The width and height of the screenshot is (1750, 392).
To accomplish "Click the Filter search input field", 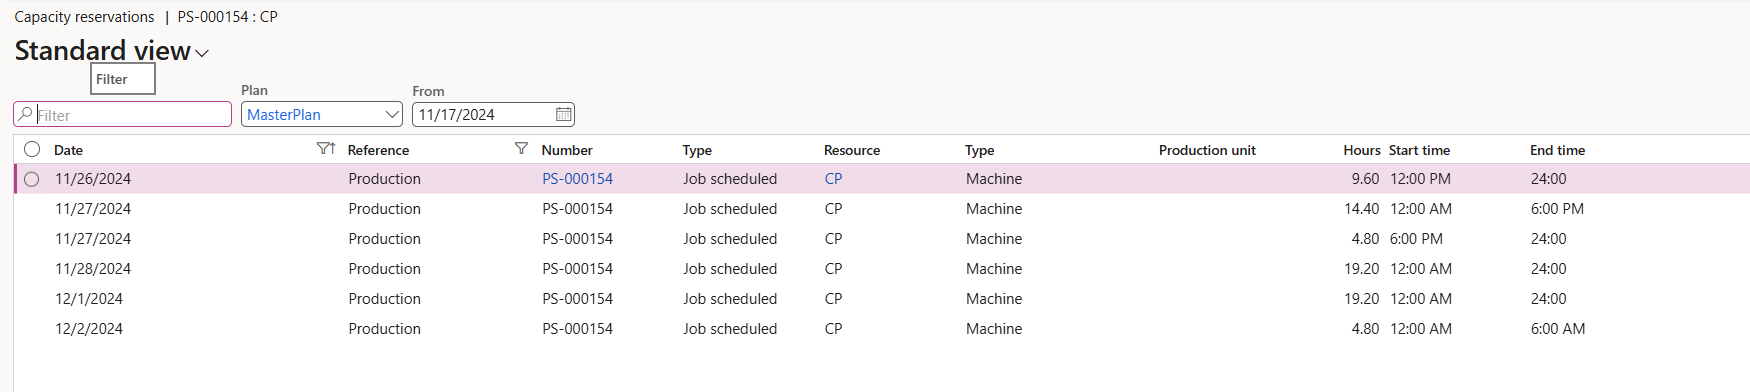I will pyautogui.click(x=123, y=115).
